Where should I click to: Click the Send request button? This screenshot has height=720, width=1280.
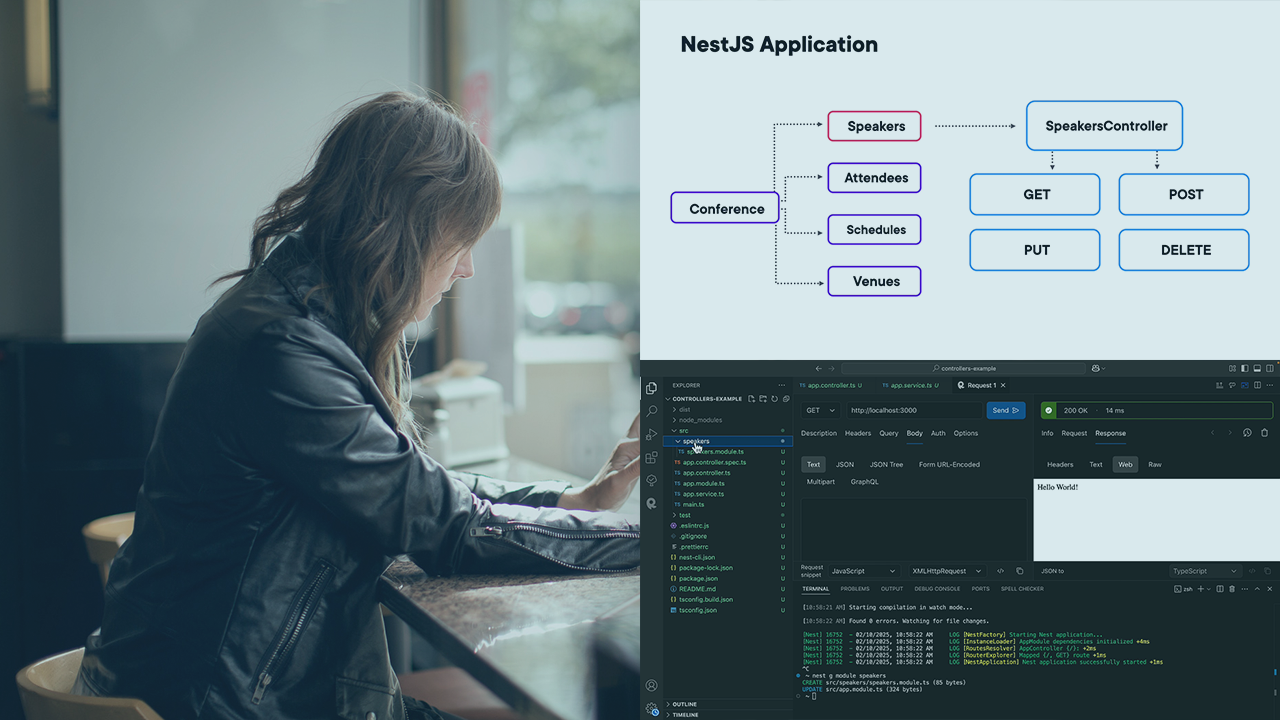[x=1005, y=410]
